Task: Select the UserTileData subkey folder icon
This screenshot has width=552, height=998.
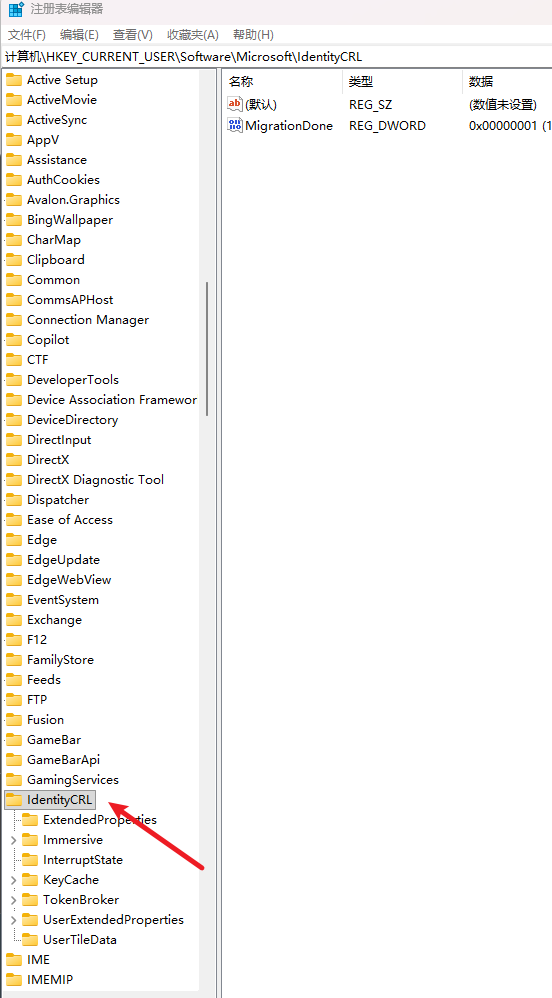Action: 30,939
